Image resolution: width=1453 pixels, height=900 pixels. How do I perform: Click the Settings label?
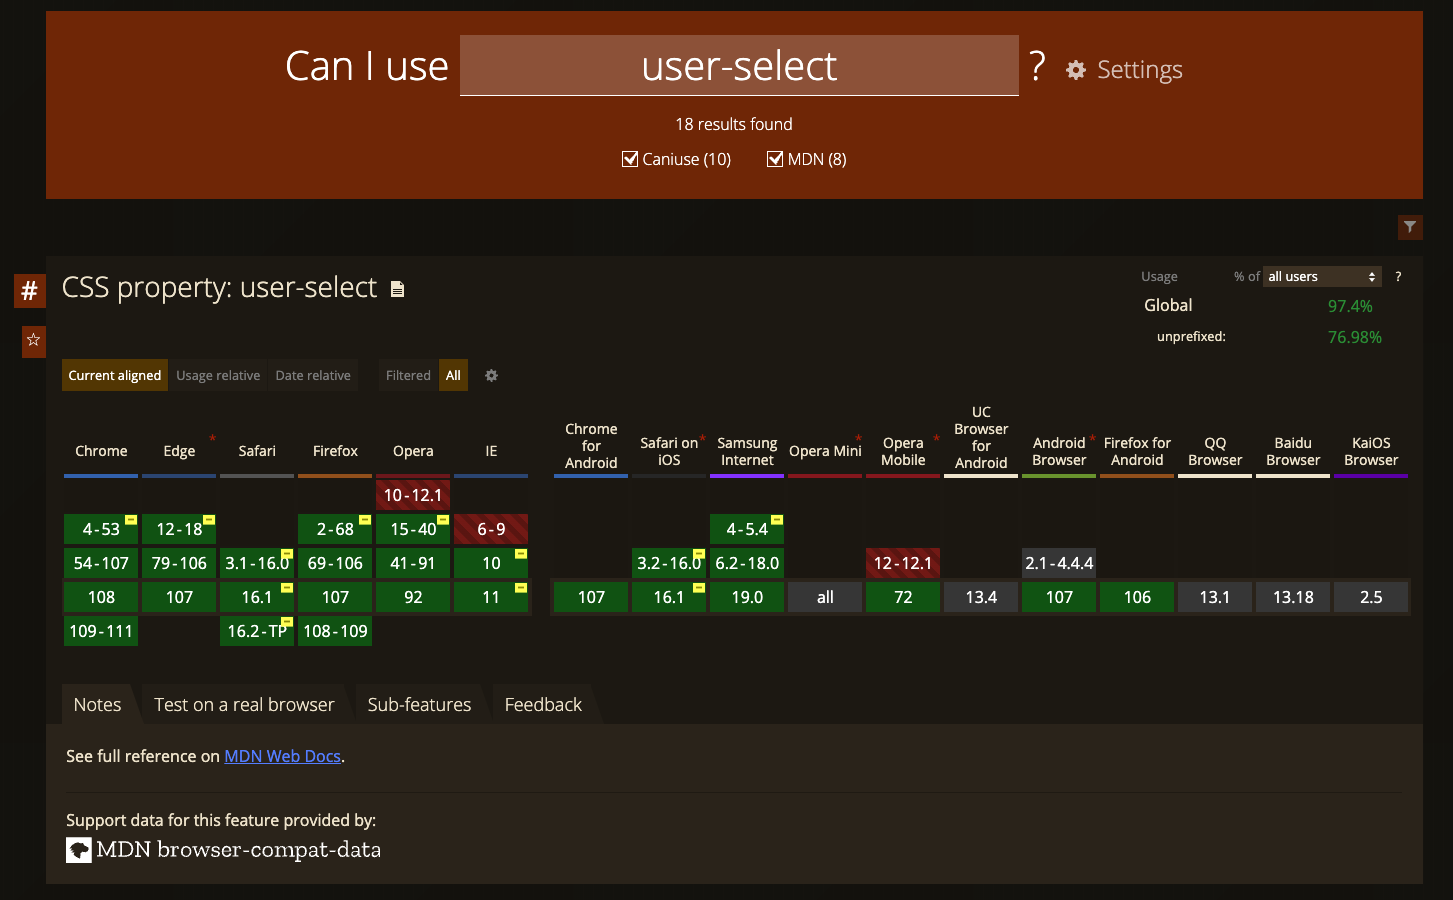tap(1139, 70)
